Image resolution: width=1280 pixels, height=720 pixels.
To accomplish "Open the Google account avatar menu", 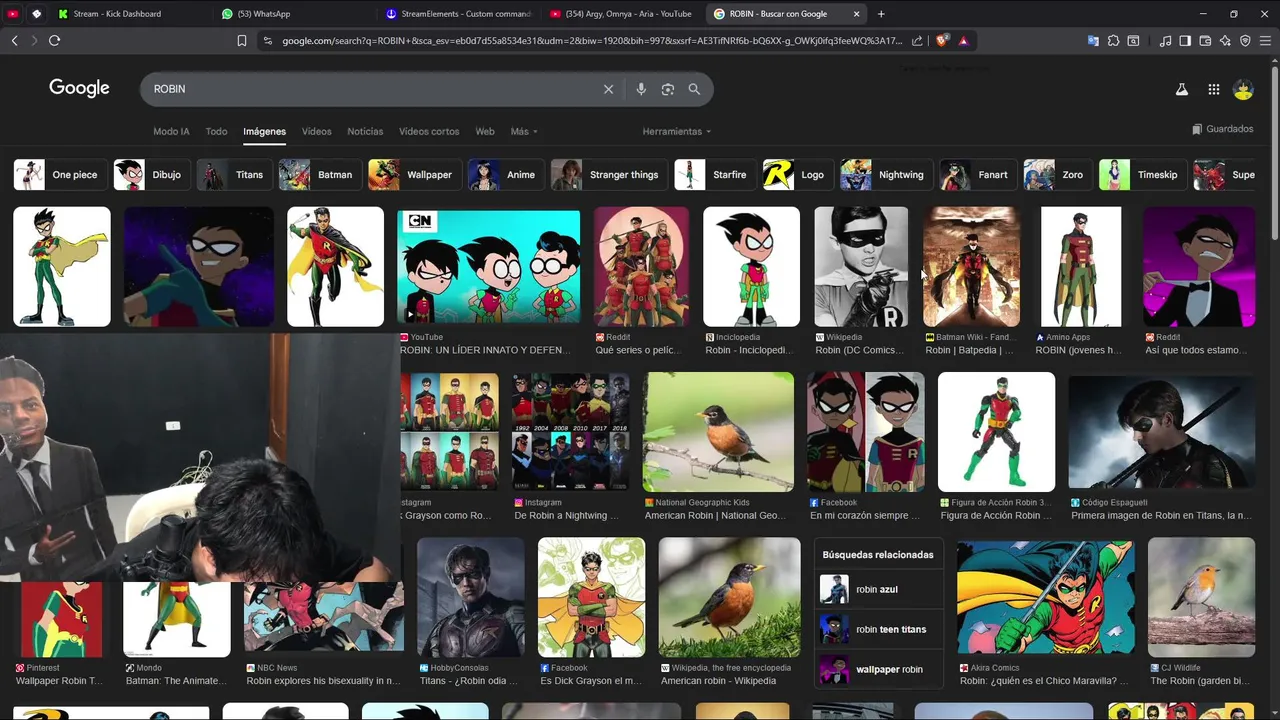I will click(x=1243, y=89).
